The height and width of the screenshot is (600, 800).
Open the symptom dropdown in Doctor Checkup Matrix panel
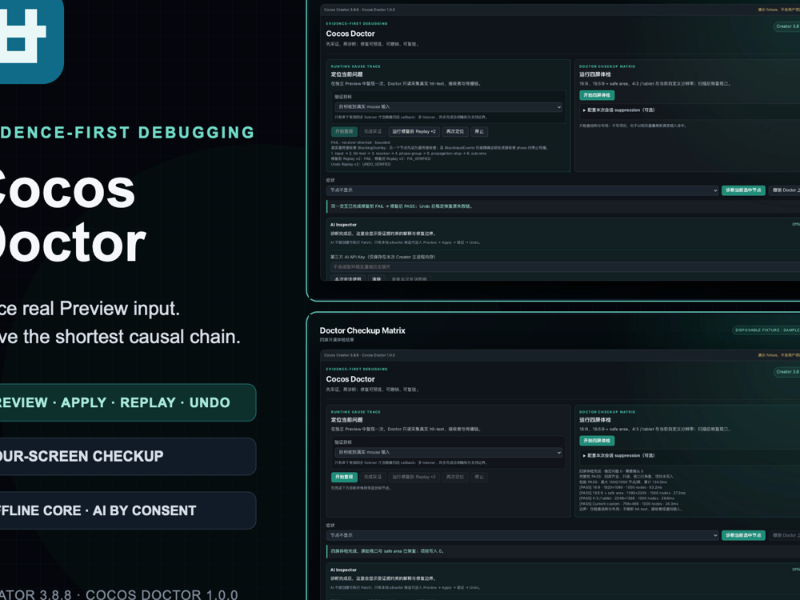click(522, 535)
